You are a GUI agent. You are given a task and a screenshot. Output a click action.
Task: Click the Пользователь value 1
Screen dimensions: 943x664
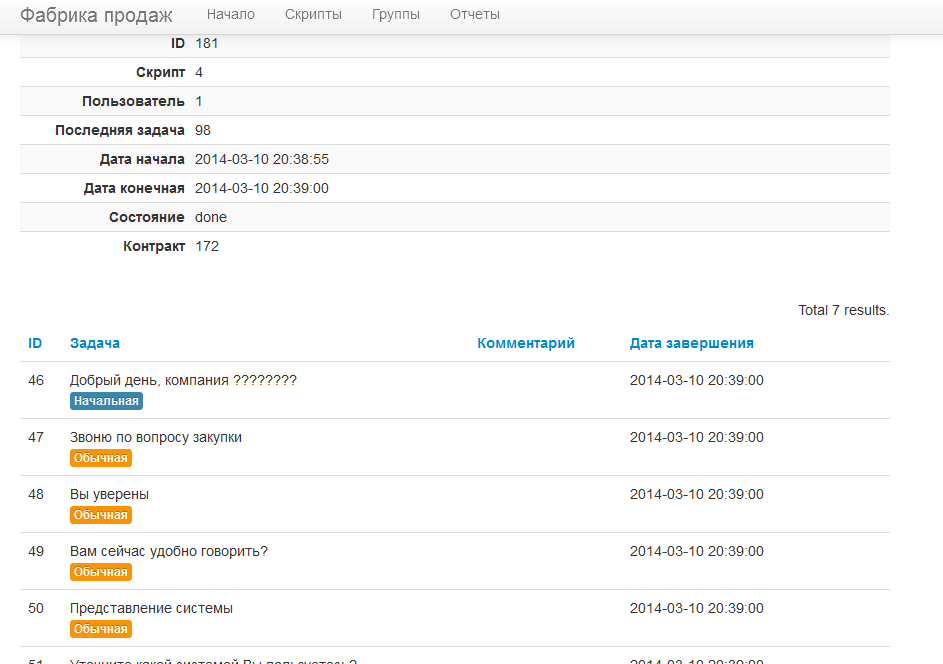pos(199,102)
